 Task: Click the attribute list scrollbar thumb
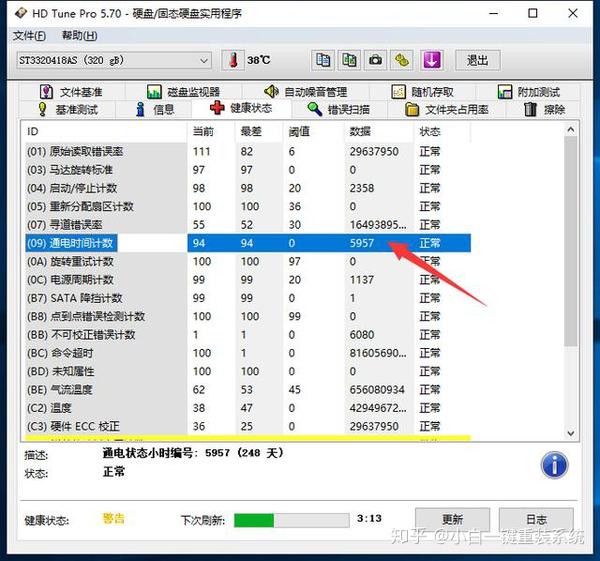(571, 242)
